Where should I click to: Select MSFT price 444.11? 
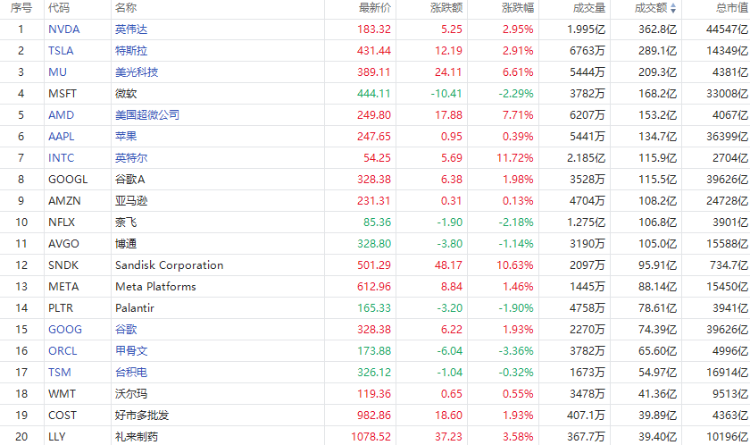pyautogui.click(x=374, y=93)
